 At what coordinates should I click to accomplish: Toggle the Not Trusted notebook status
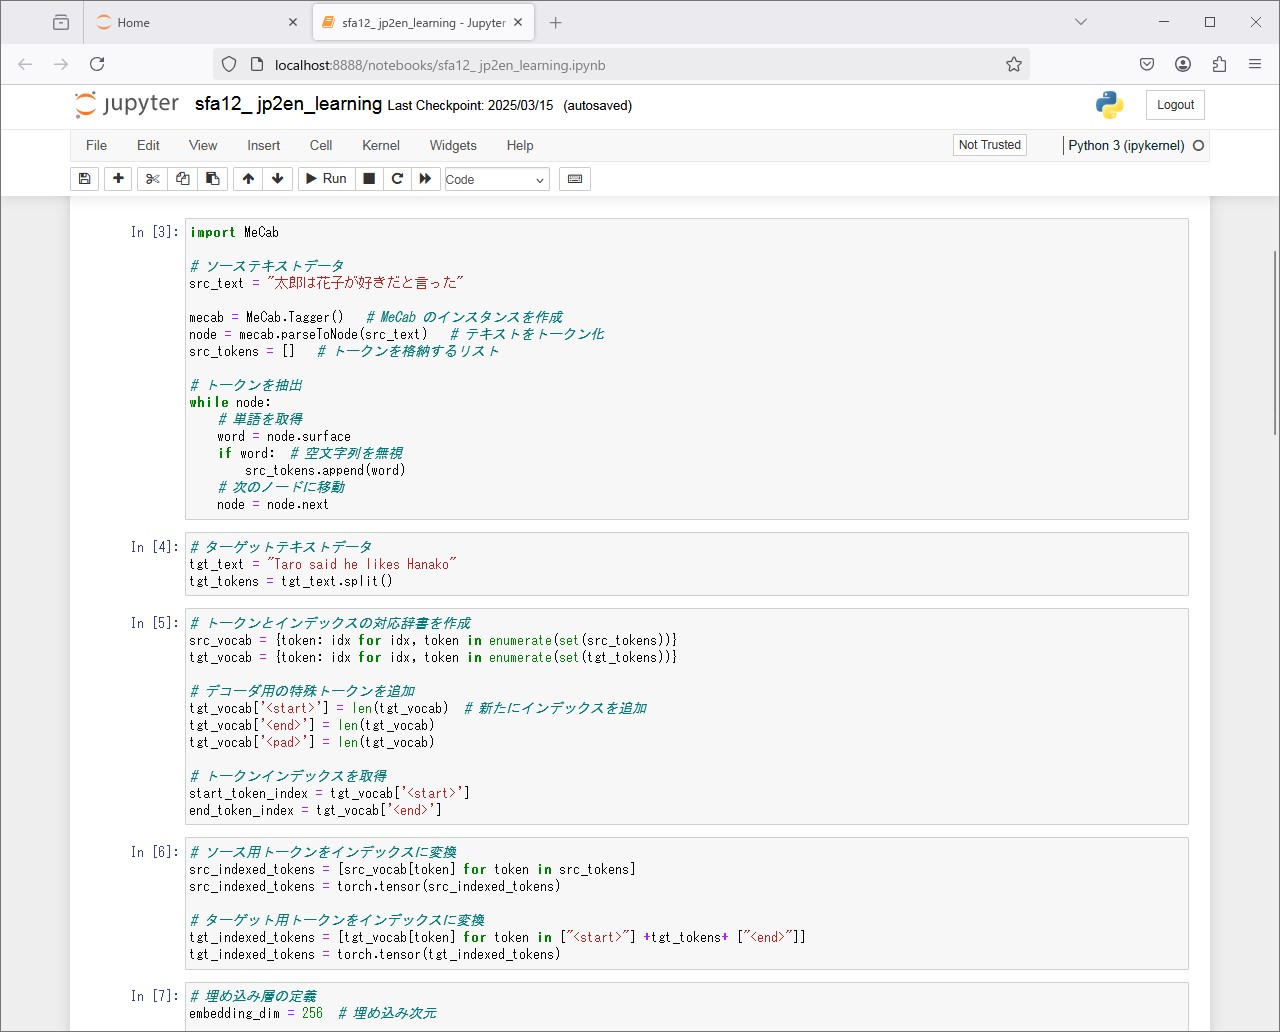tap(989, 145)
